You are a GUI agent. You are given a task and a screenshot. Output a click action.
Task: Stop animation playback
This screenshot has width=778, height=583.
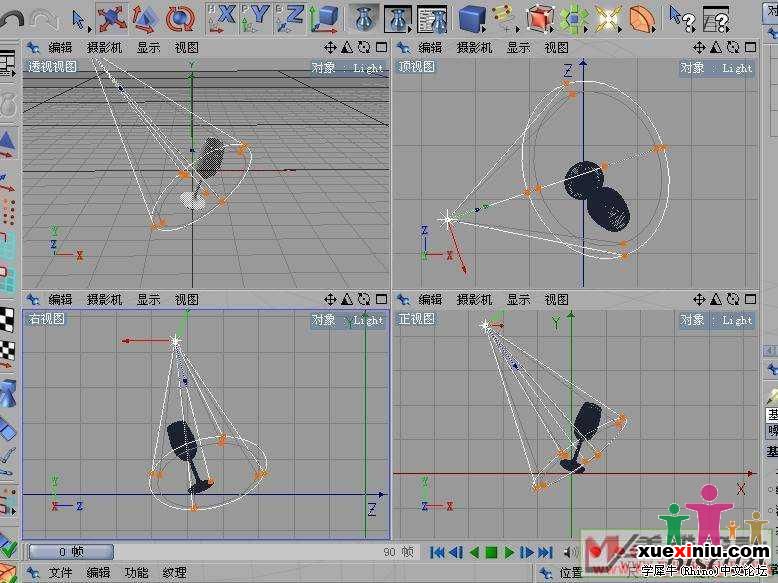click(491, 552)
